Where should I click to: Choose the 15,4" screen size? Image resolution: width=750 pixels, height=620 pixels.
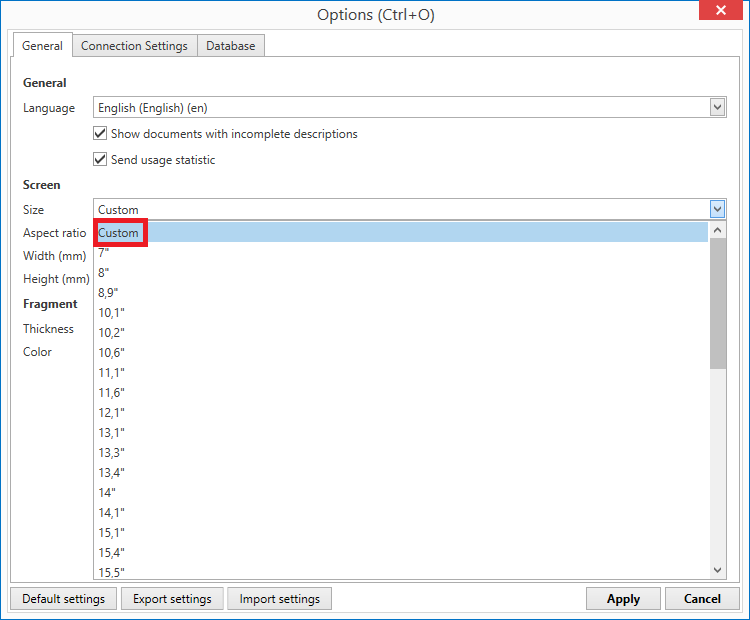[x=401, y=553]
